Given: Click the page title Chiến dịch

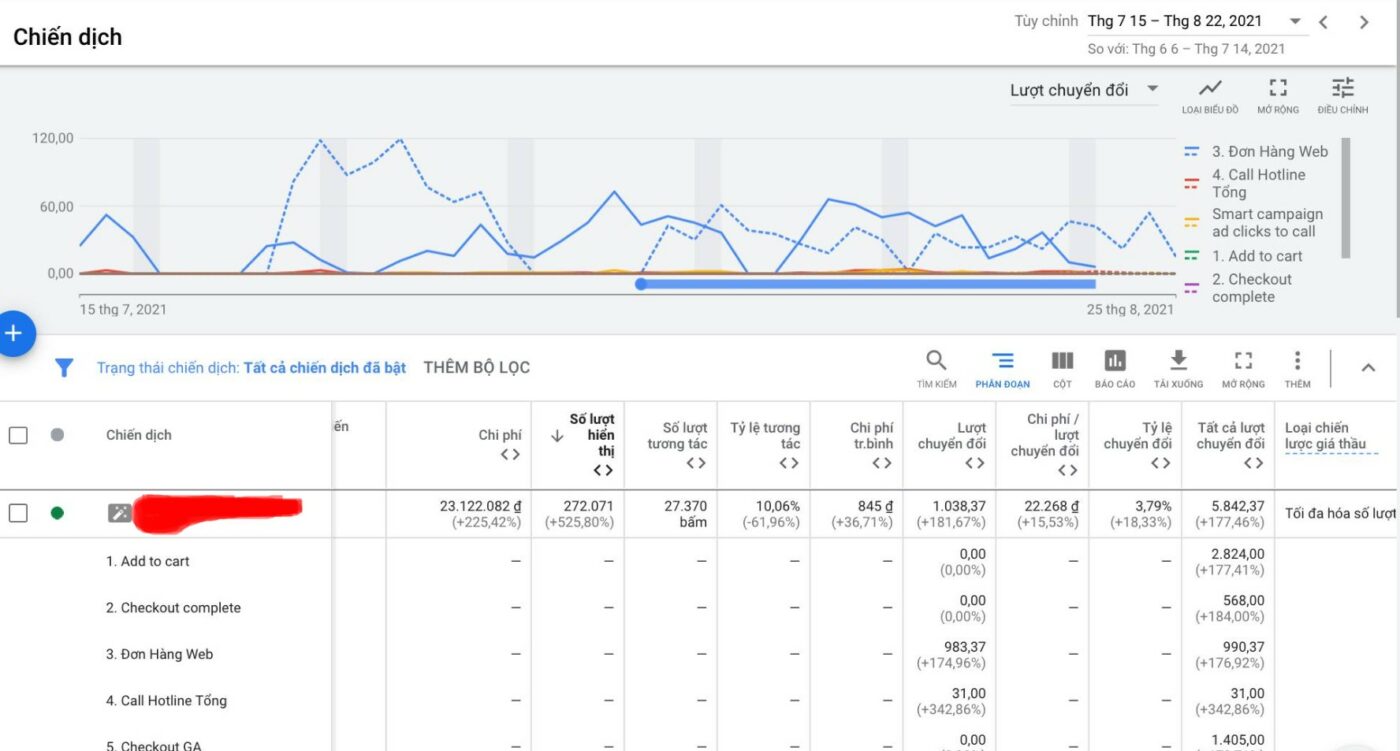Looking at the screenshot, I should pos(68,37).
